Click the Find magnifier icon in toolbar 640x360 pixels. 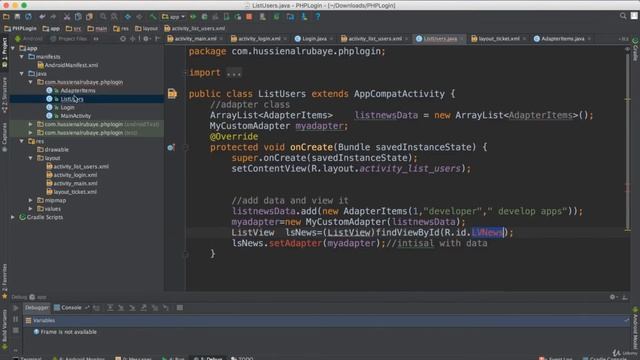103,17
